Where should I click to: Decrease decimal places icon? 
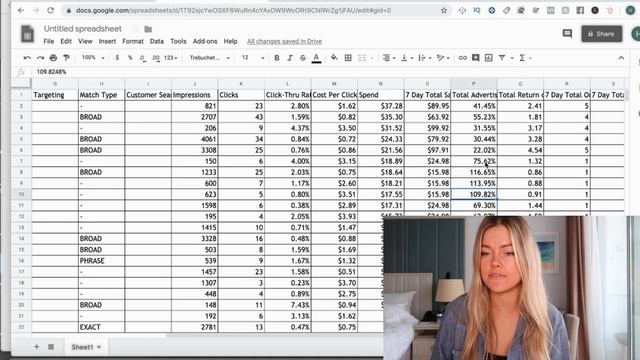point(142,58)
